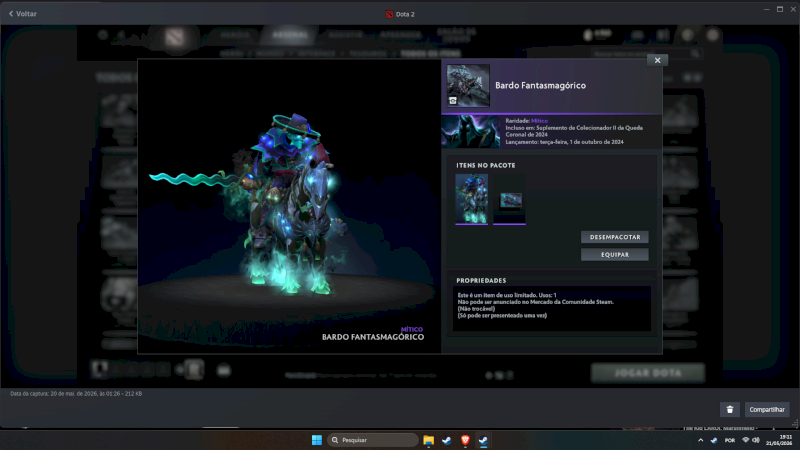This screenshot has width=800, height=450.
Task: Share the screenshot via Compartilhar
Action: click(767, 409)
